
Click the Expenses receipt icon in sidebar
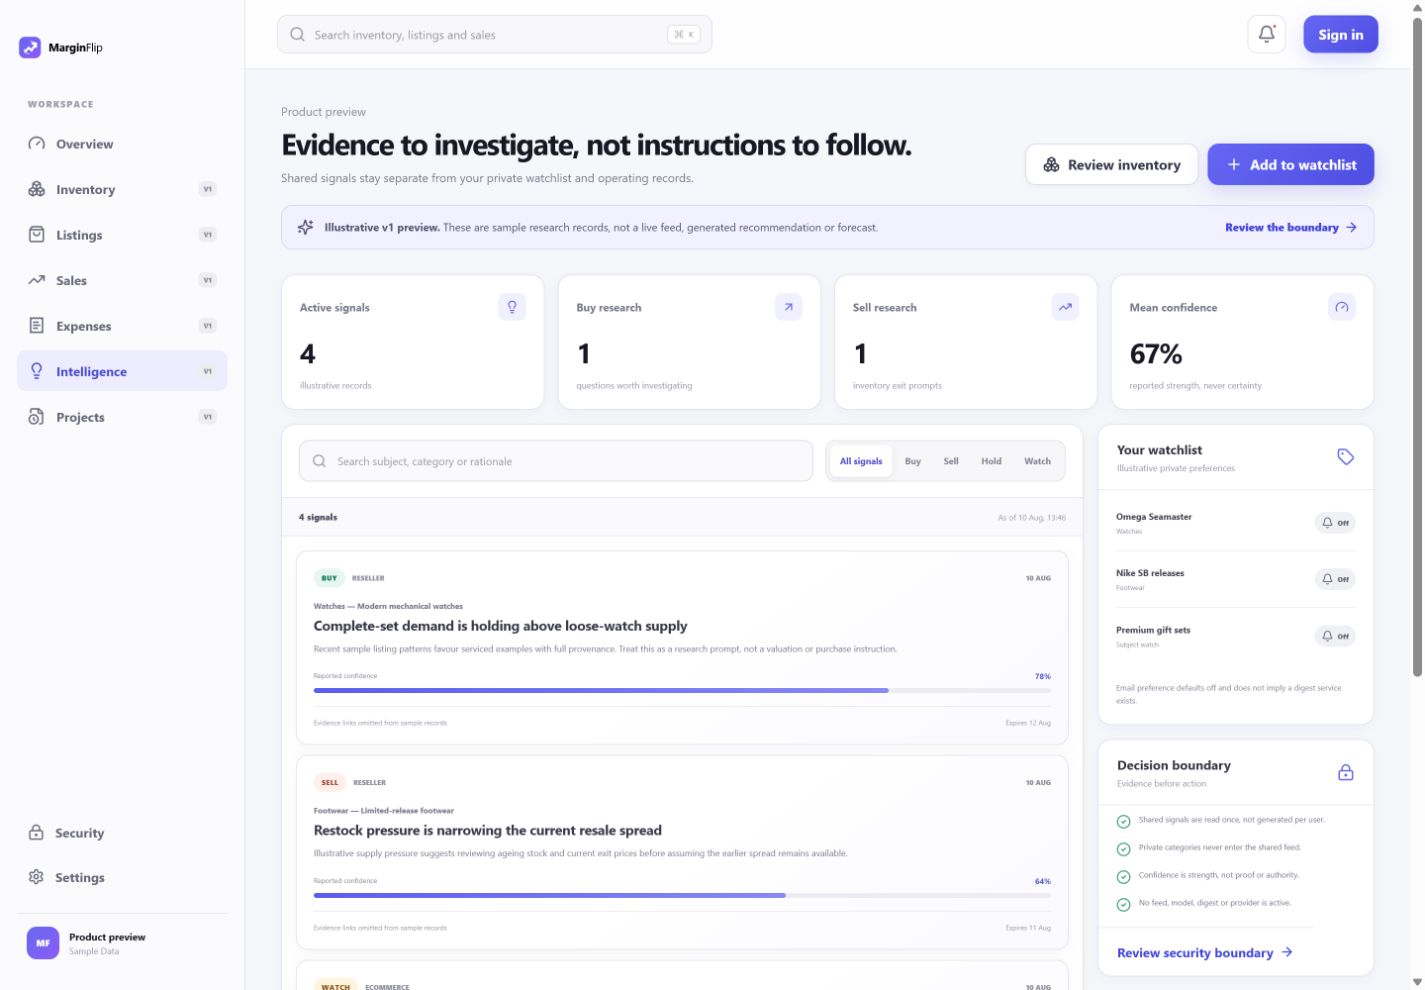tap(37, 326)
